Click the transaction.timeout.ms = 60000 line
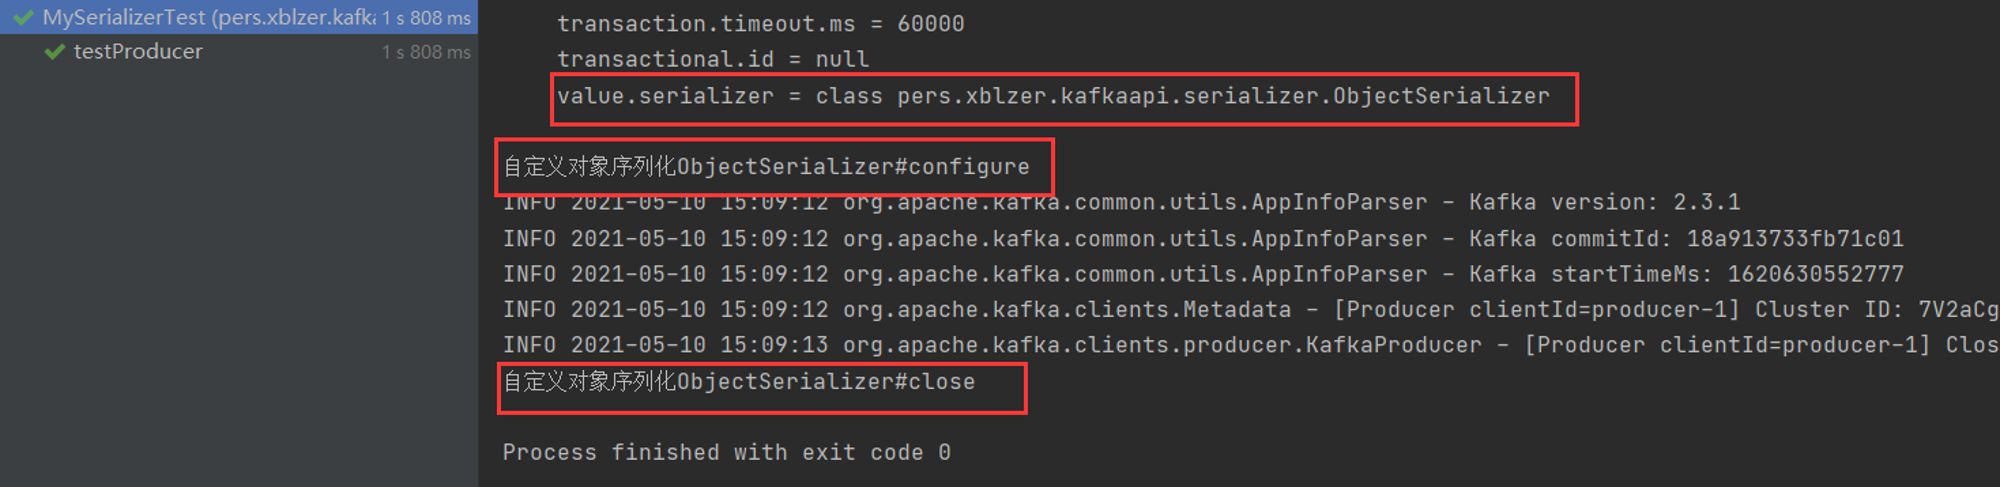This screenshot has height=487, width=2000. point(761,24)
